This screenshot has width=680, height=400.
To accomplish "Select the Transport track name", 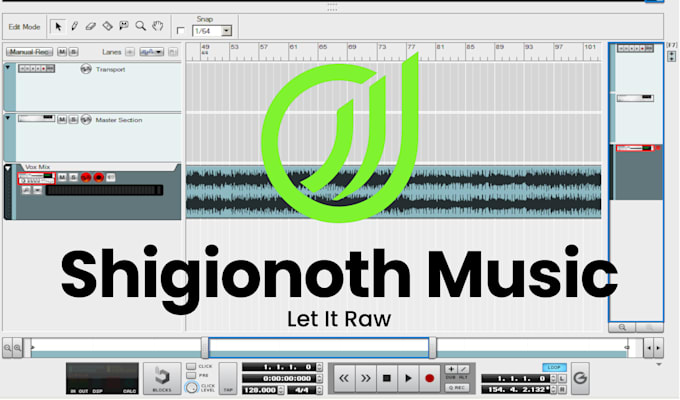I will (111, 69).
